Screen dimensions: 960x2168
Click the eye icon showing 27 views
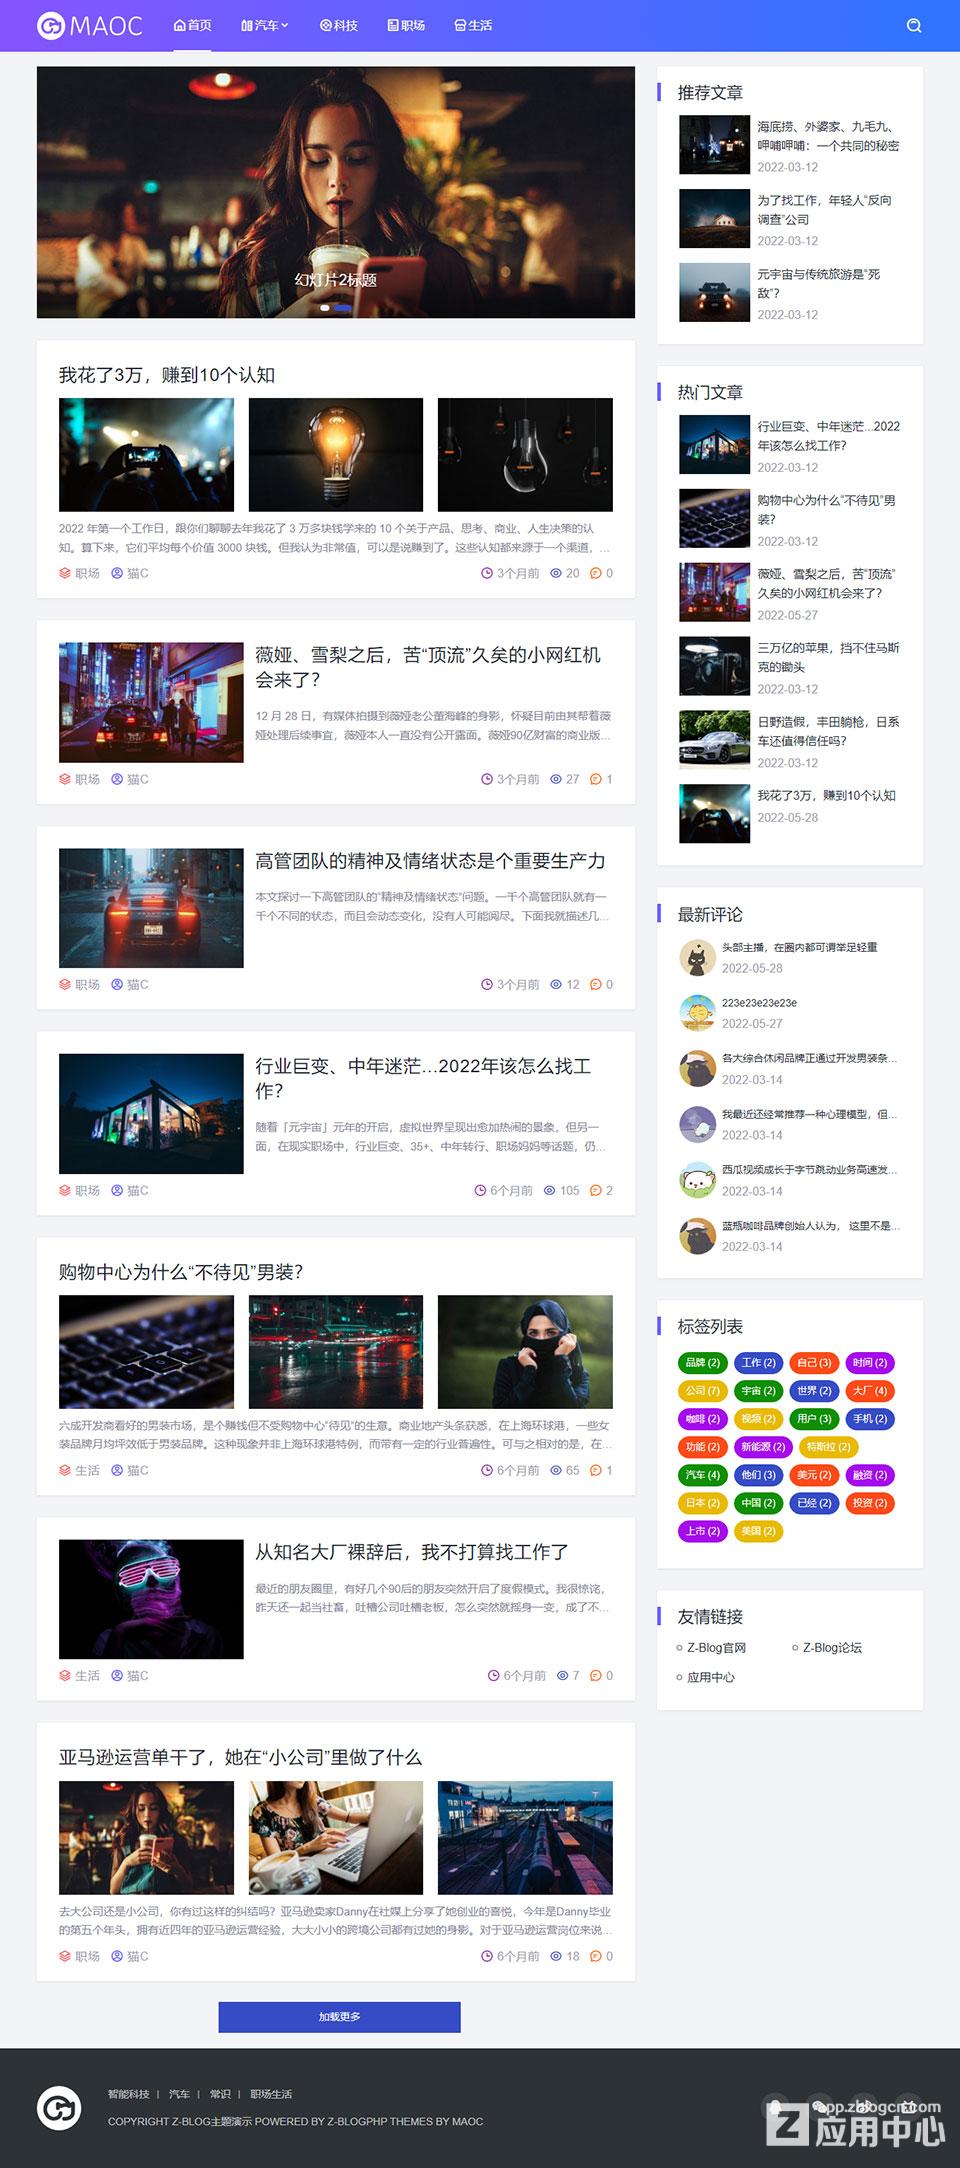point(556,780)
